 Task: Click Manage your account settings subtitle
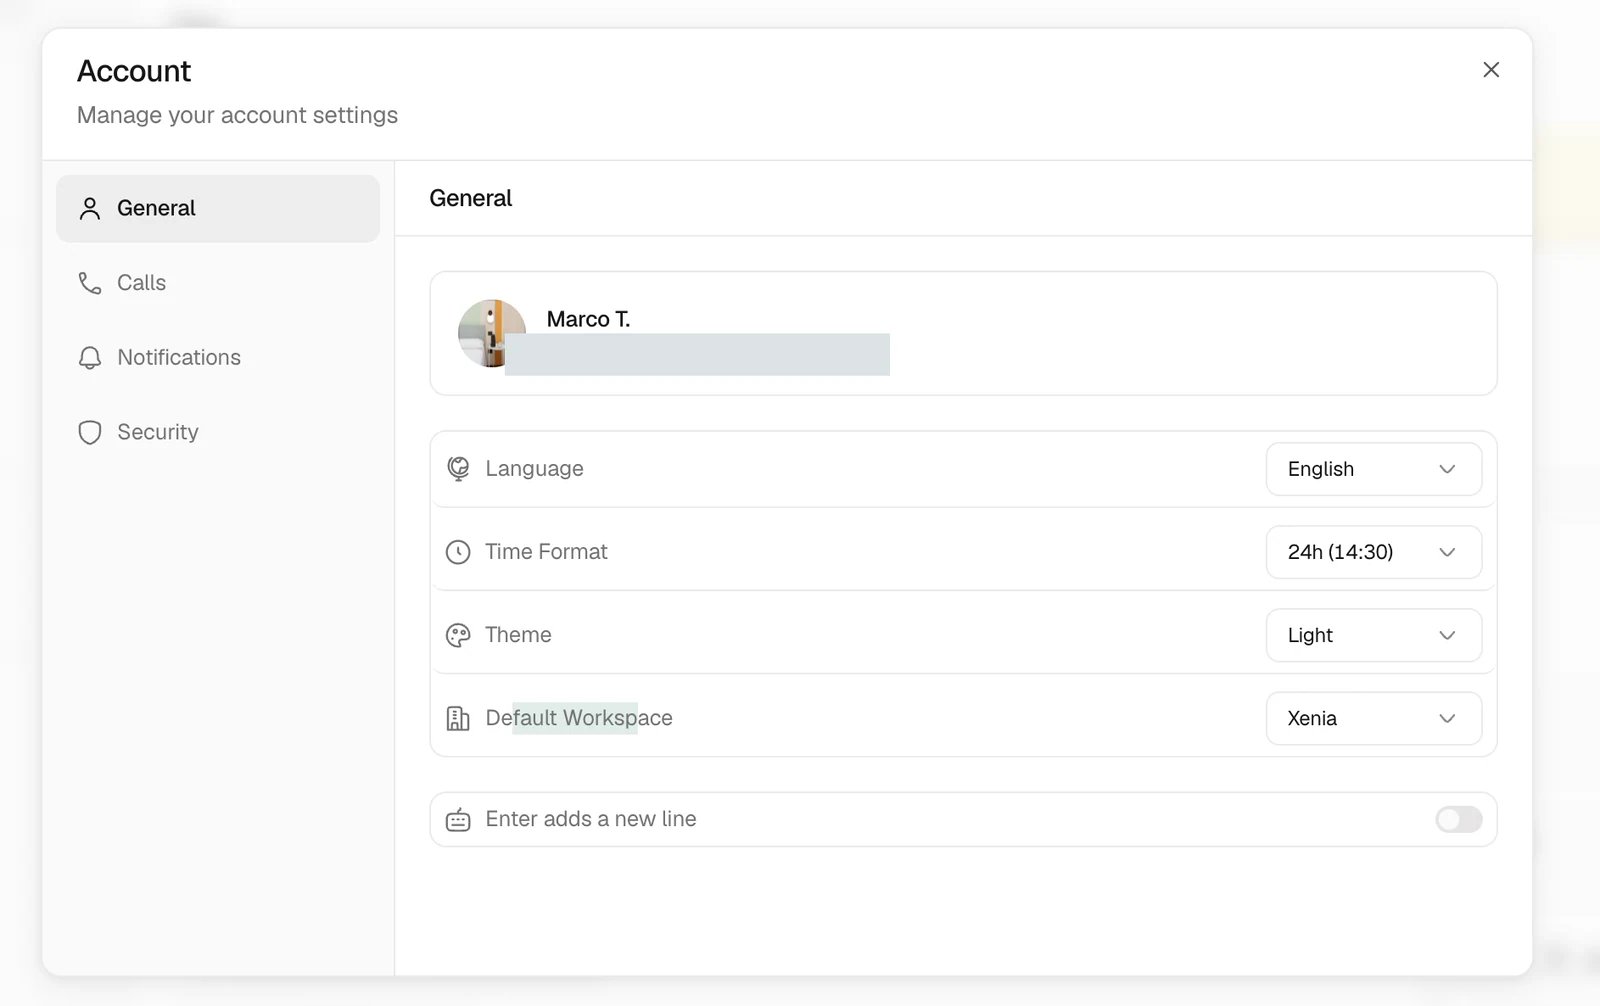coord(237,115)
